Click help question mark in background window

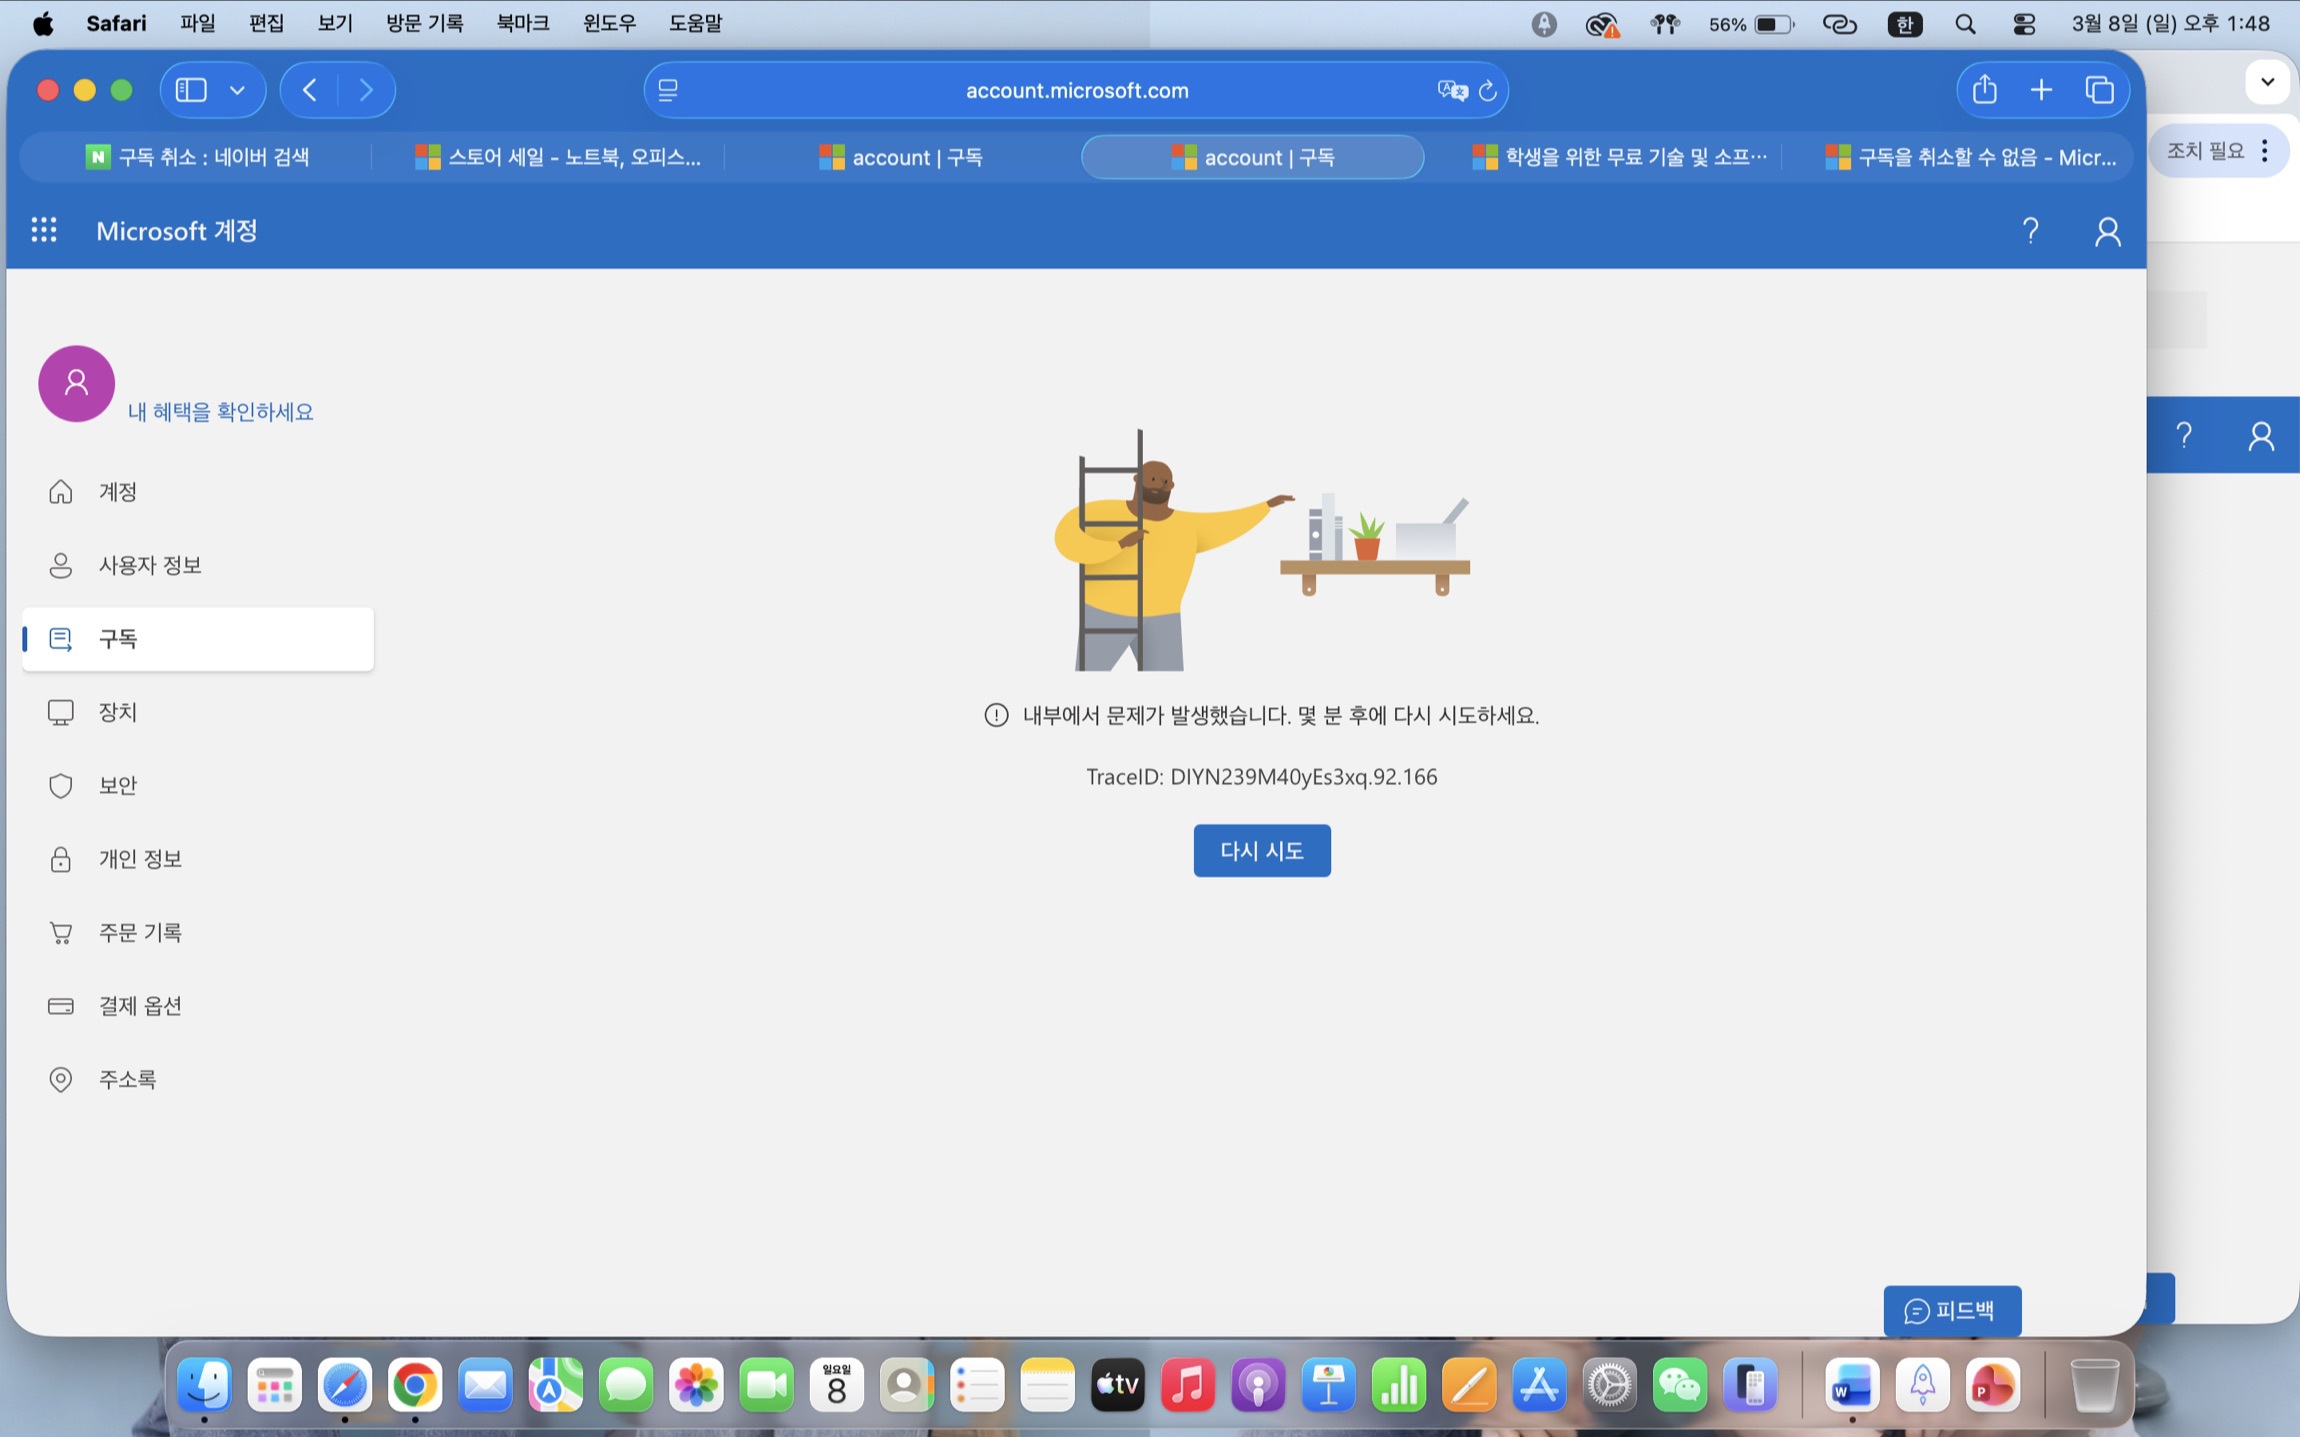pyautogui.click(x=2184, y=435)
